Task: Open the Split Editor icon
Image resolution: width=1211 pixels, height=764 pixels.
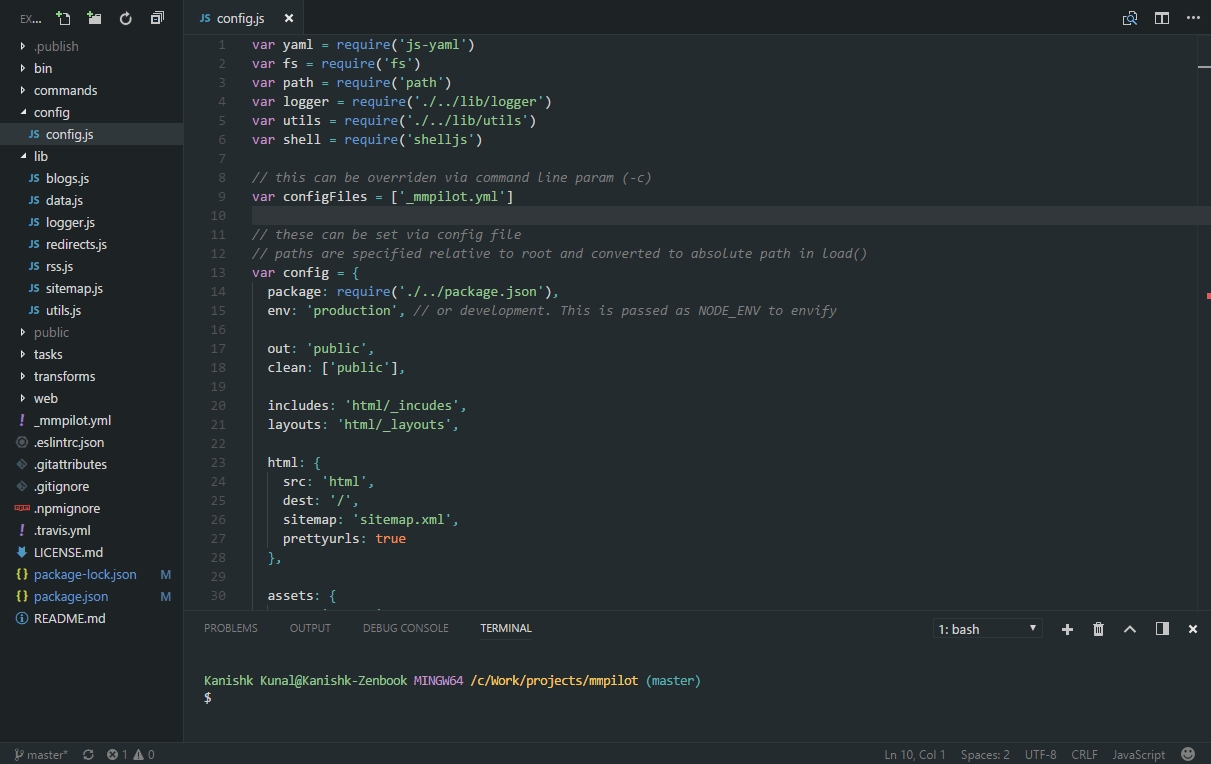Action: [1160, 17]
